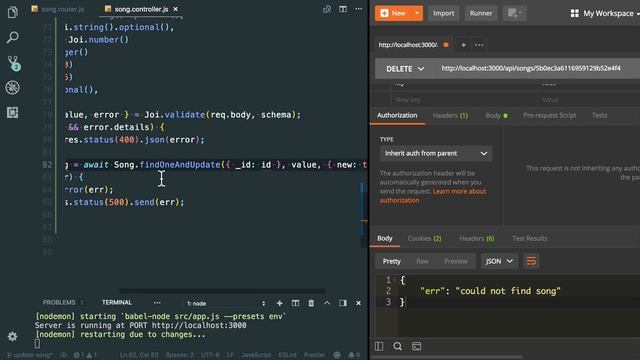Click the update-song branch in status bar
Screen dimensions: 640x360
coord(30,355)
